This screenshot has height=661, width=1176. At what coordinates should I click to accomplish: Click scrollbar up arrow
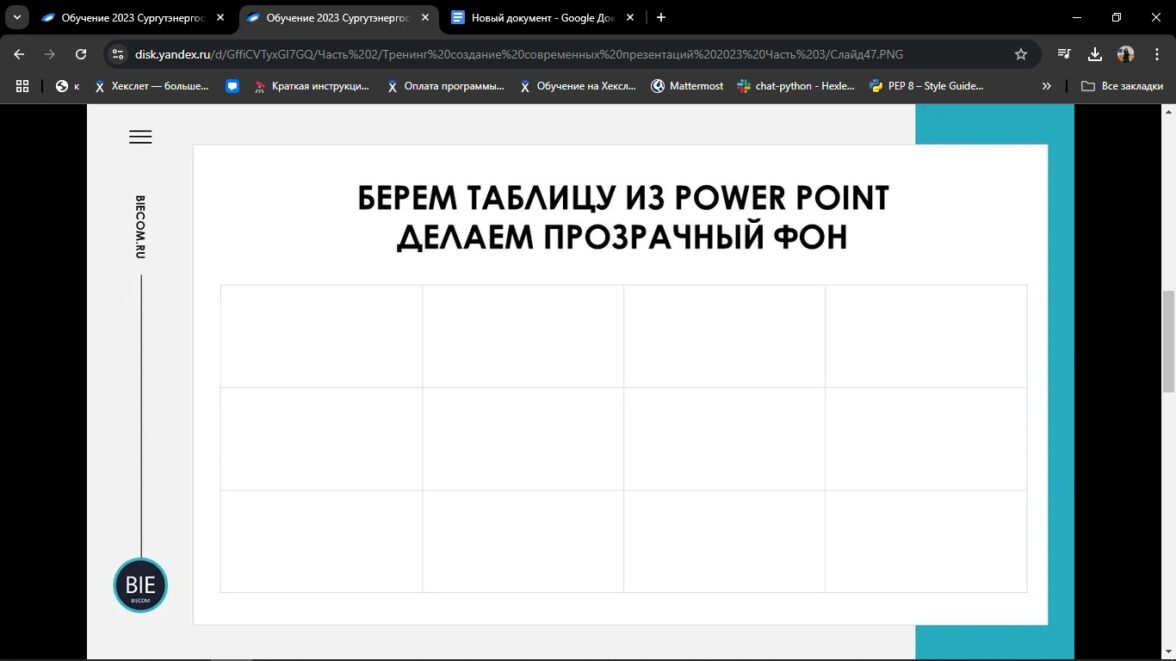(x=1168, y=111)
